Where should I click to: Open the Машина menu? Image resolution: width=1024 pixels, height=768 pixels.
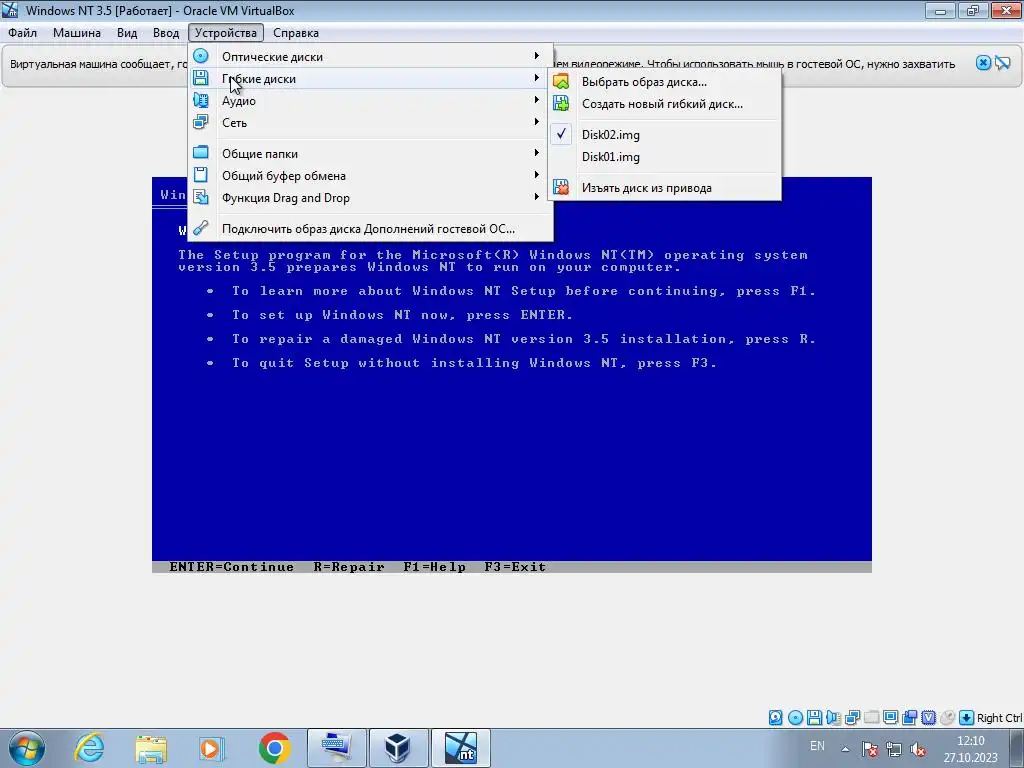[76, 33]
